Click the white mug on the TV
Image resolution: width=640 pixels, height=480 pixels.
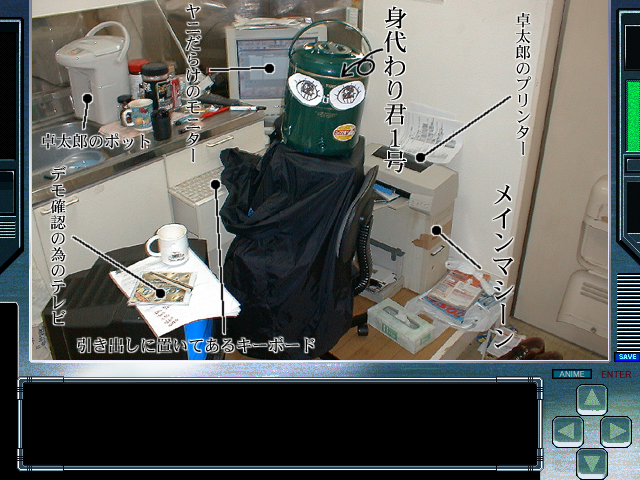[167, 243]
